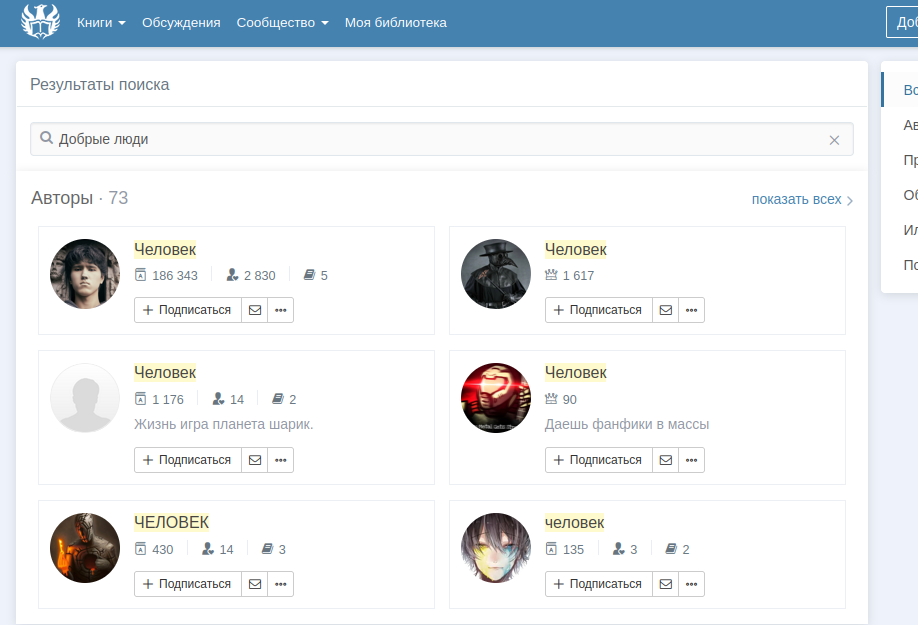Open more options for Даешь фанфики в массы author

coord(691,460)
